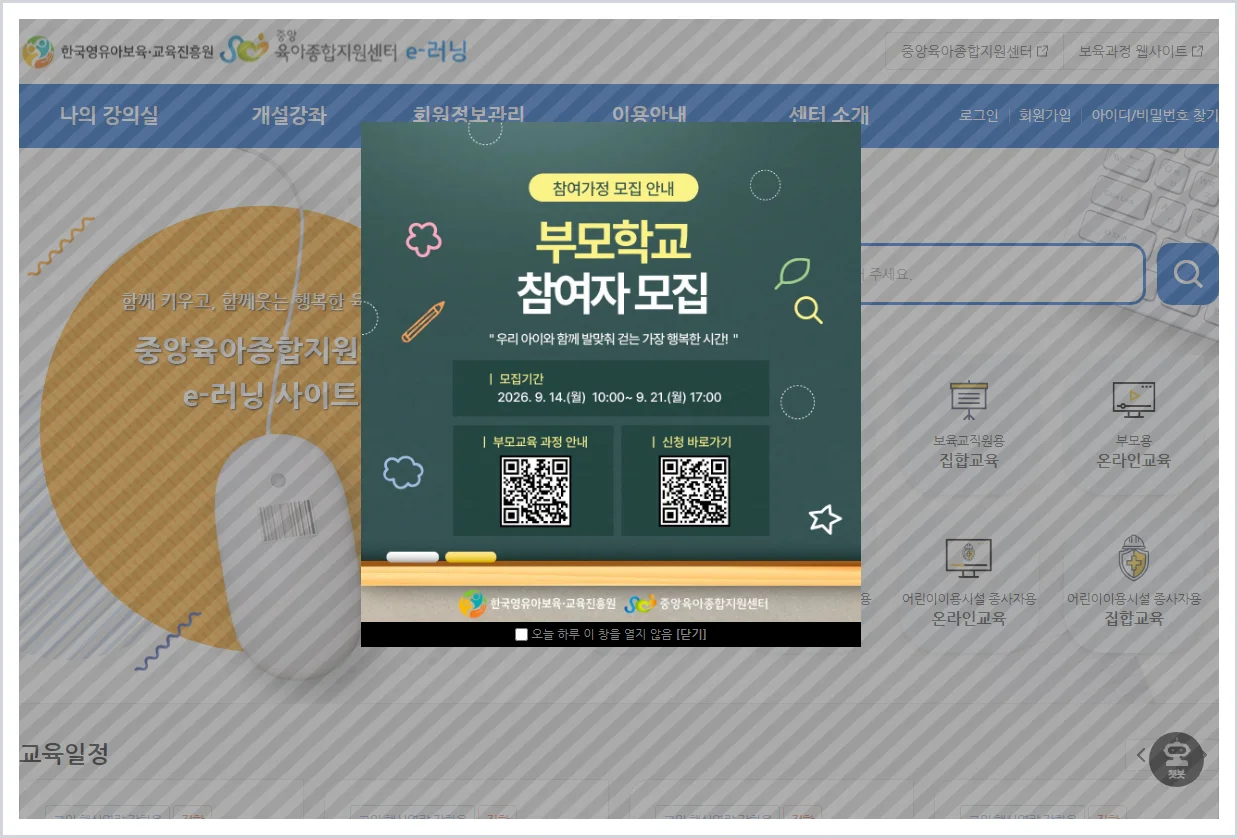Open the 로그인 link
The height and width of the screenshot is (838, 1238).
pos(979,115)
